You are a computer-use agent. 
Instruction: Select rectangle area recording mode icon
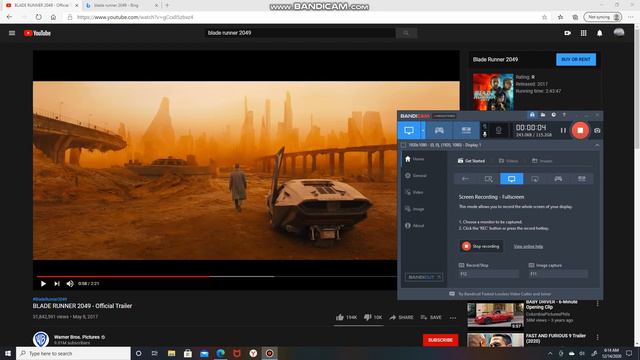click(489, 179)
